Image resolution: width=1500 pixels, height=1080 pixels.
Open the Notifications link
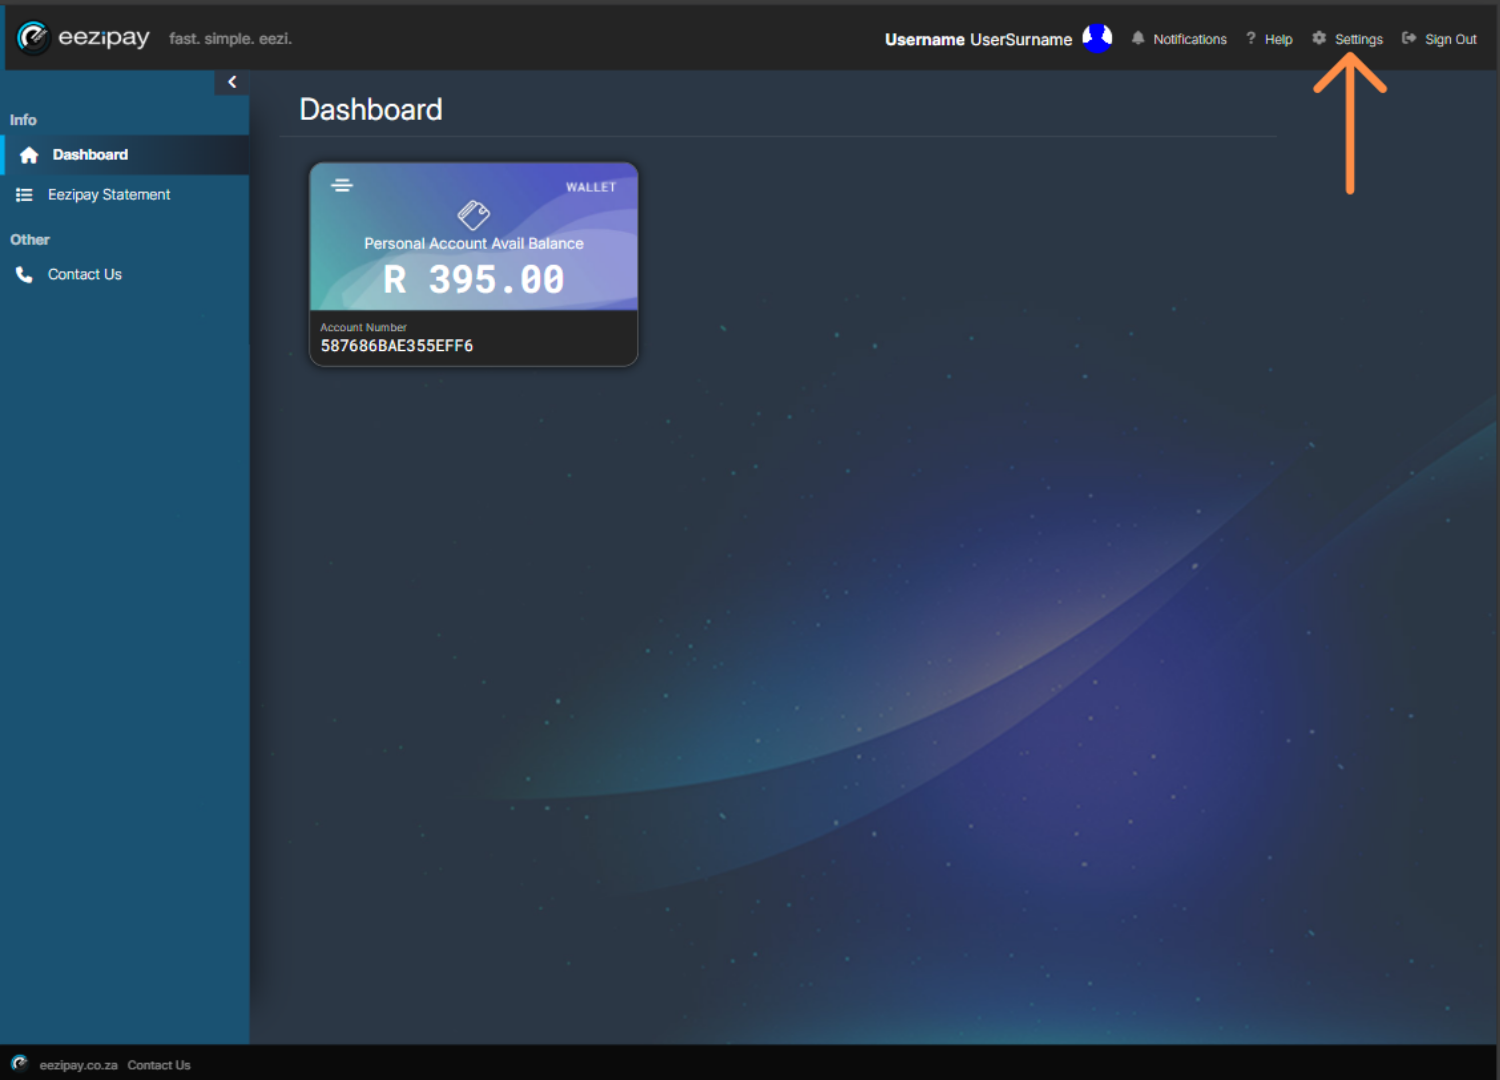pos(1190,39)
